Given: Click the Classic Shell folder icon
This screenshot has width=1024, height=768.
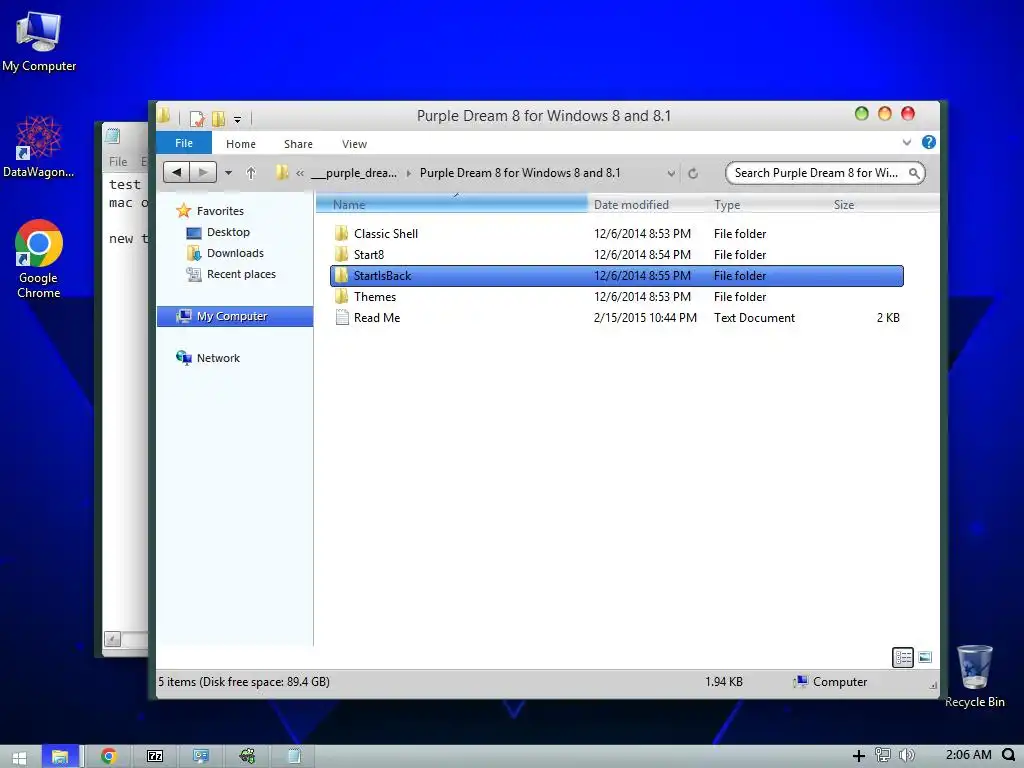Looking at the screenshot, I should 342,233.
